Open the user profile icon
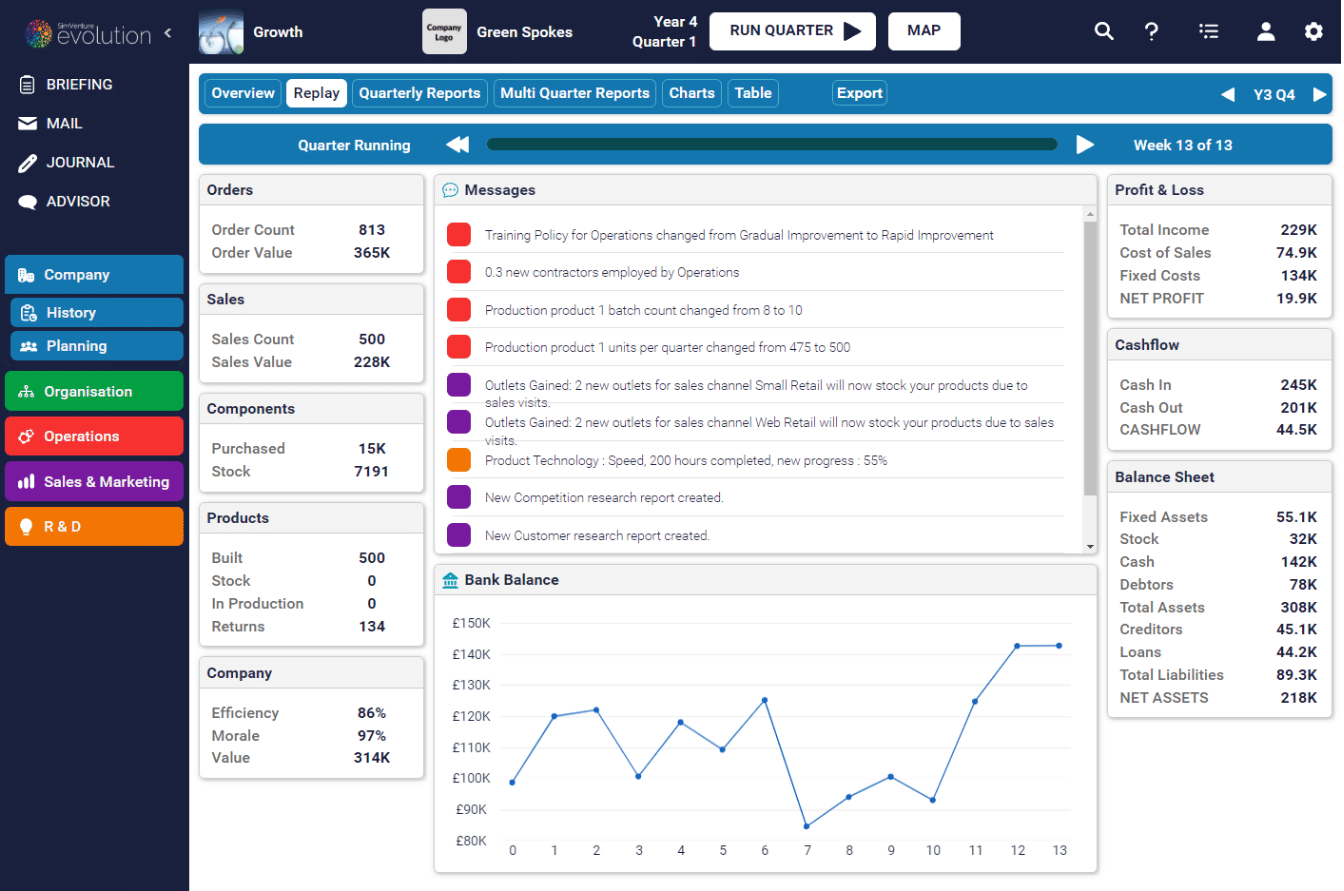 pos(1266,31)
